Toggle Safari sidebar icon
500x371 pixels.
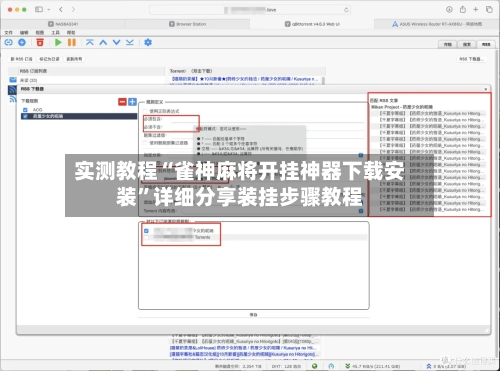[x=39, y=9]
